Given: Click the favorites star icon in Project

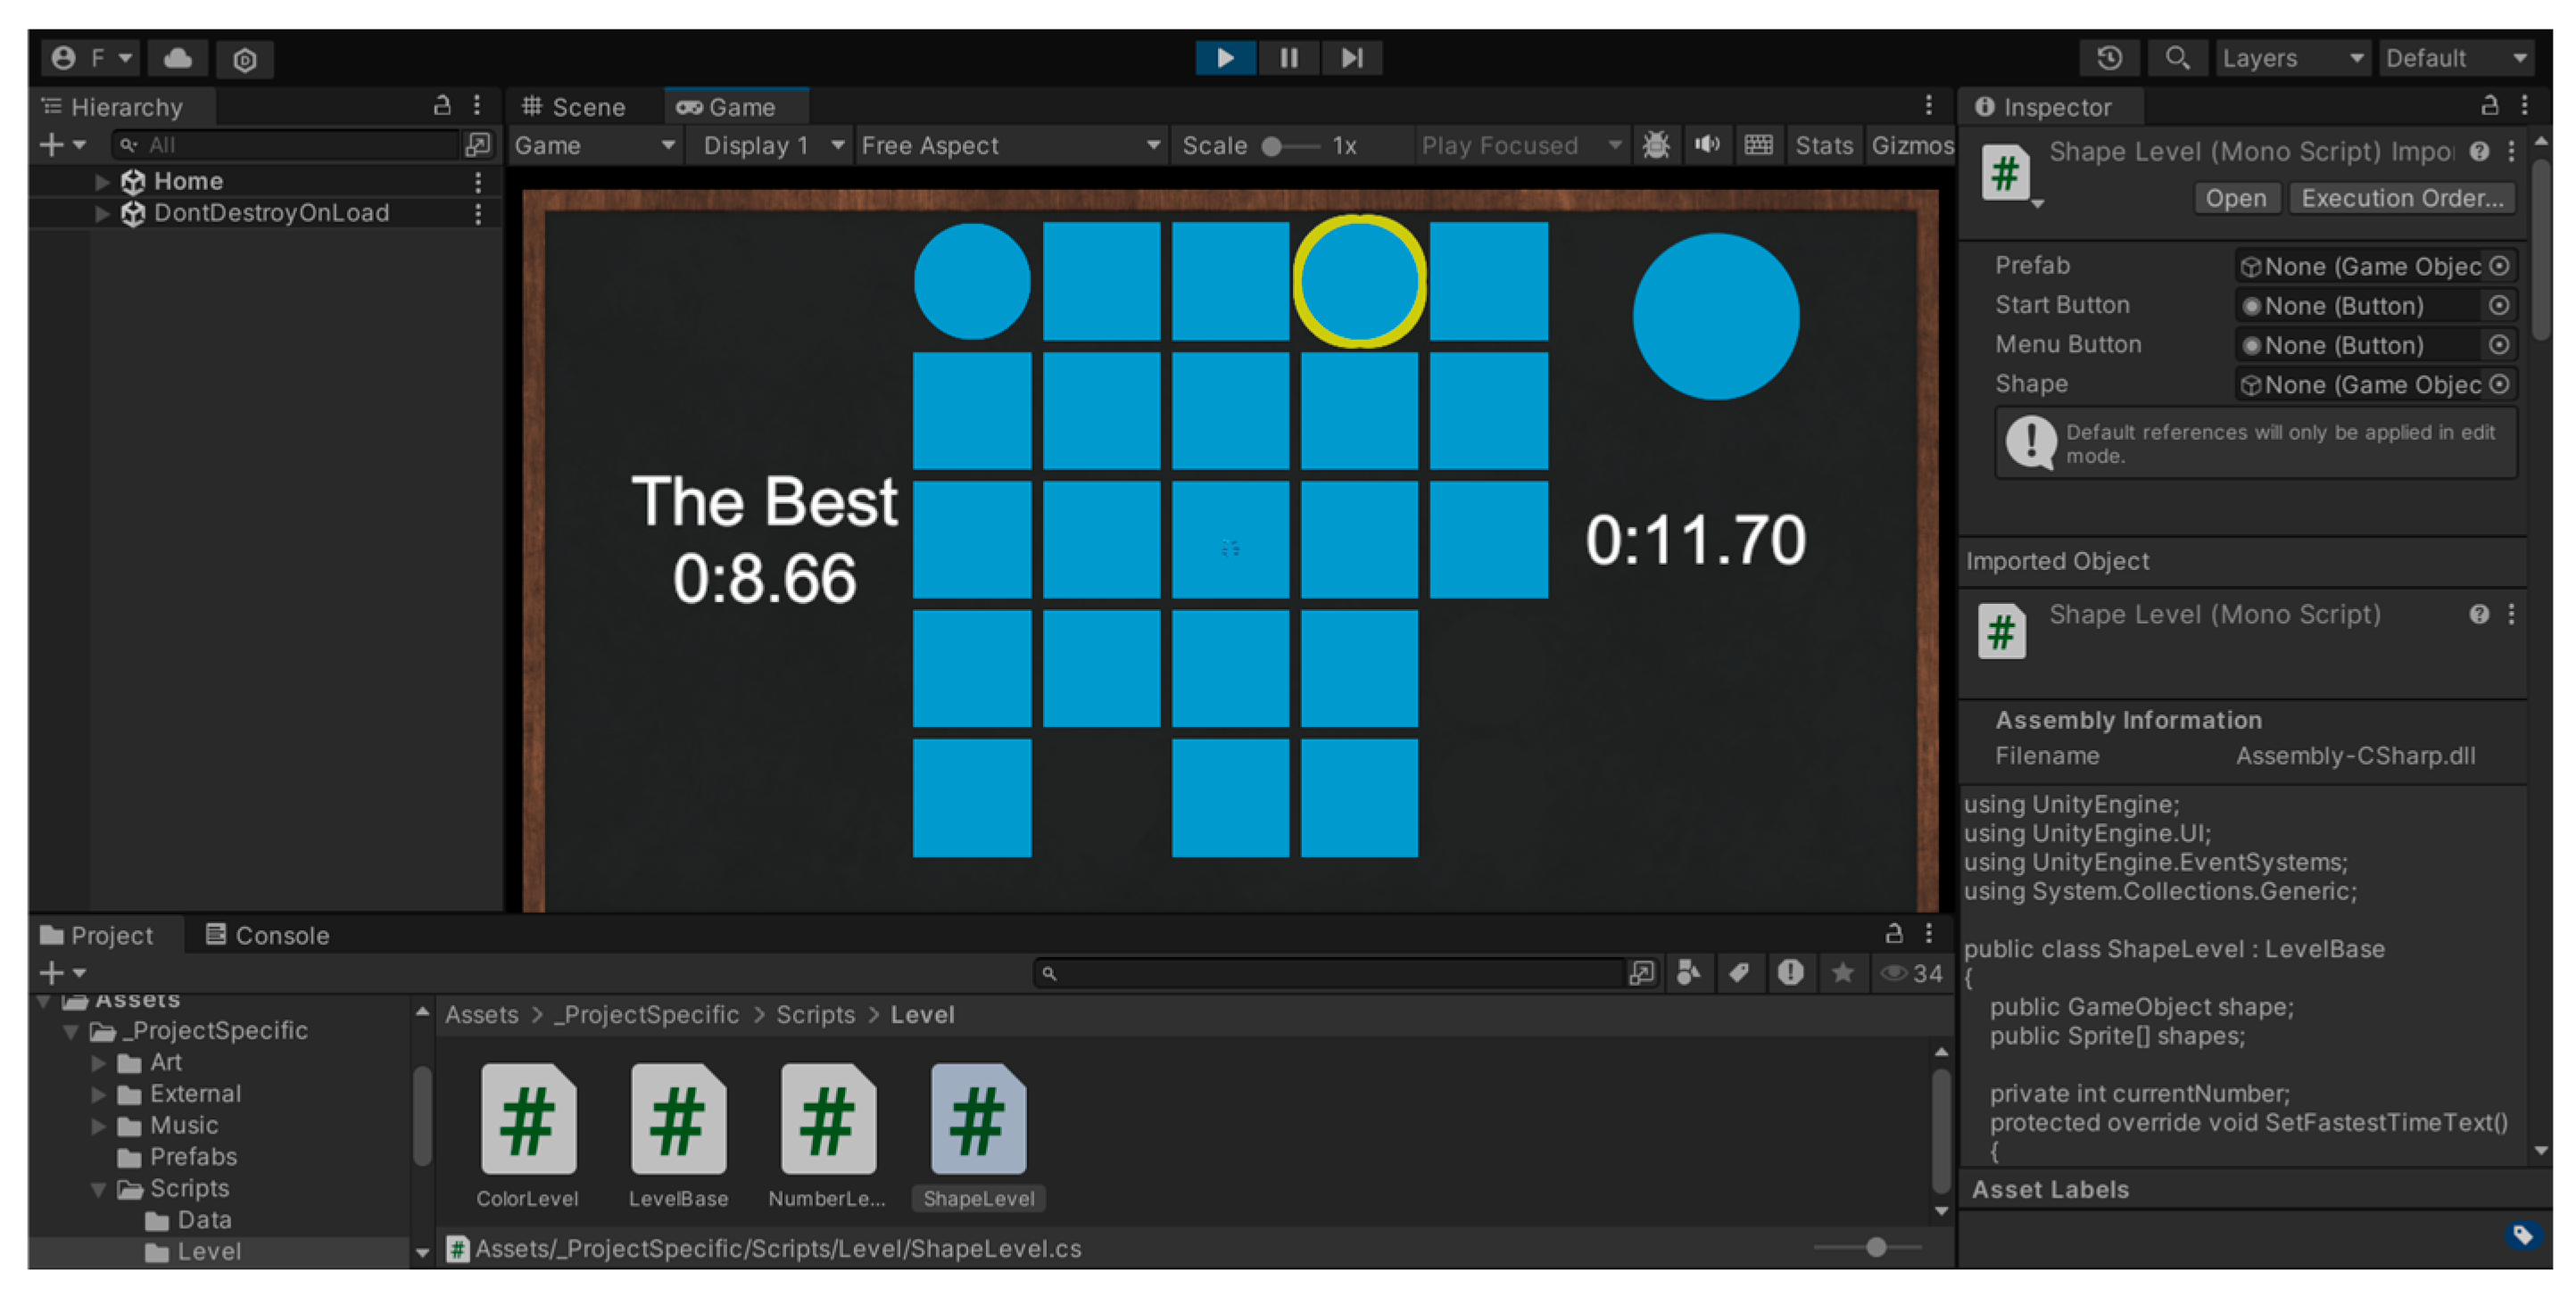Looking at the screenshot, I should 1842,973.
